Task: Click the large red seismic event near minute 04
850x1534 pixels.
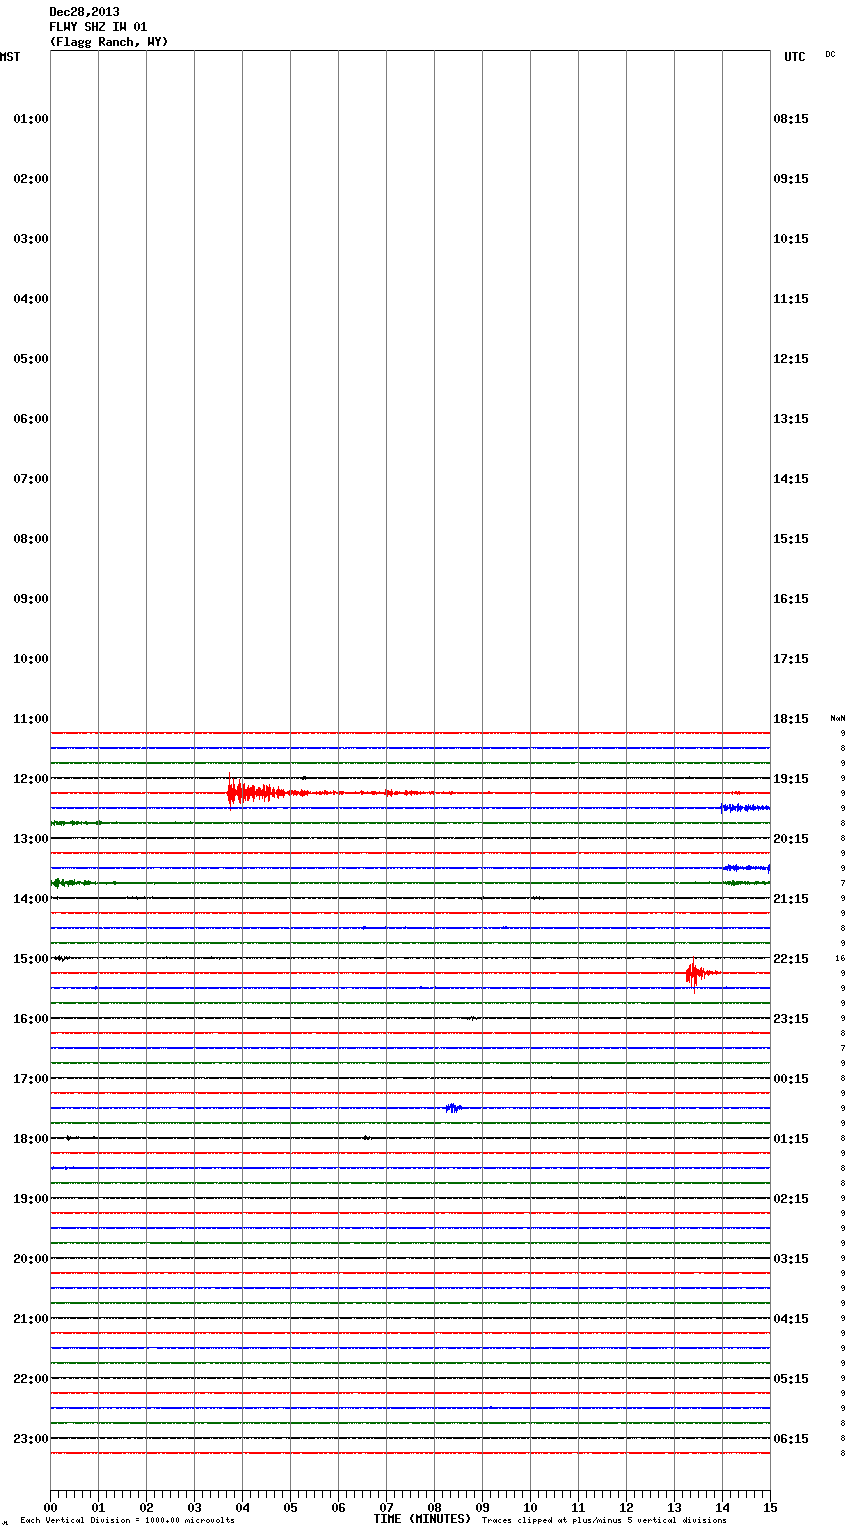Action: [x=258, y=792]
